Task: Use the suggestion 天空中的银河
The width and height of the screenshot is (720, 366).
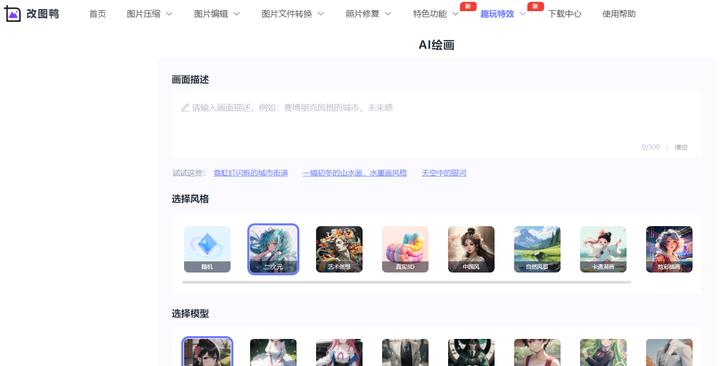Action: coord(444,173)
